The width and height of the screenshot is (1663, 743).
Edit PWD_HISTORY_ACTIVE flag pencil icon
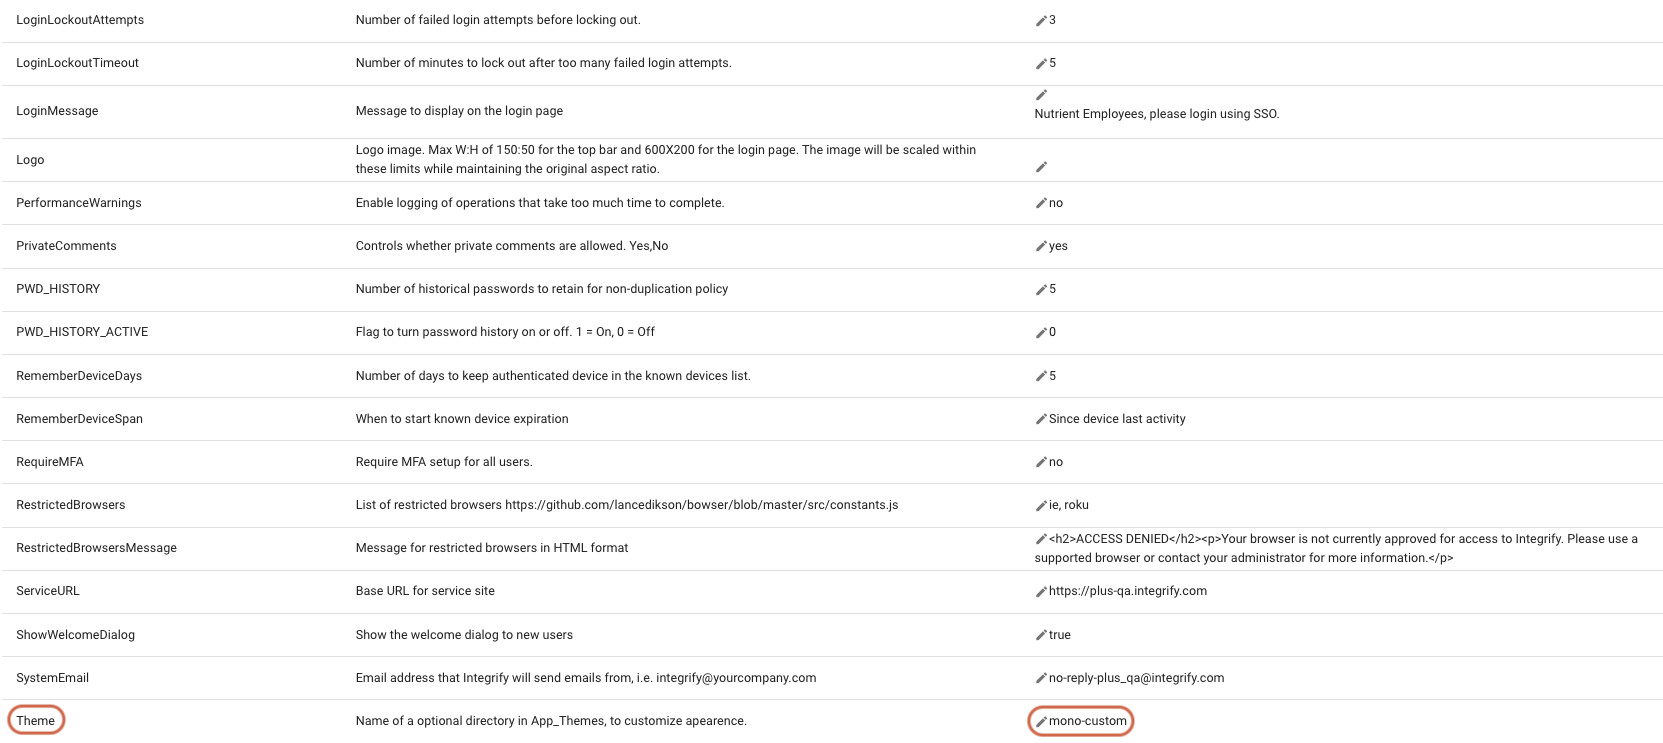coord(1041,332)
